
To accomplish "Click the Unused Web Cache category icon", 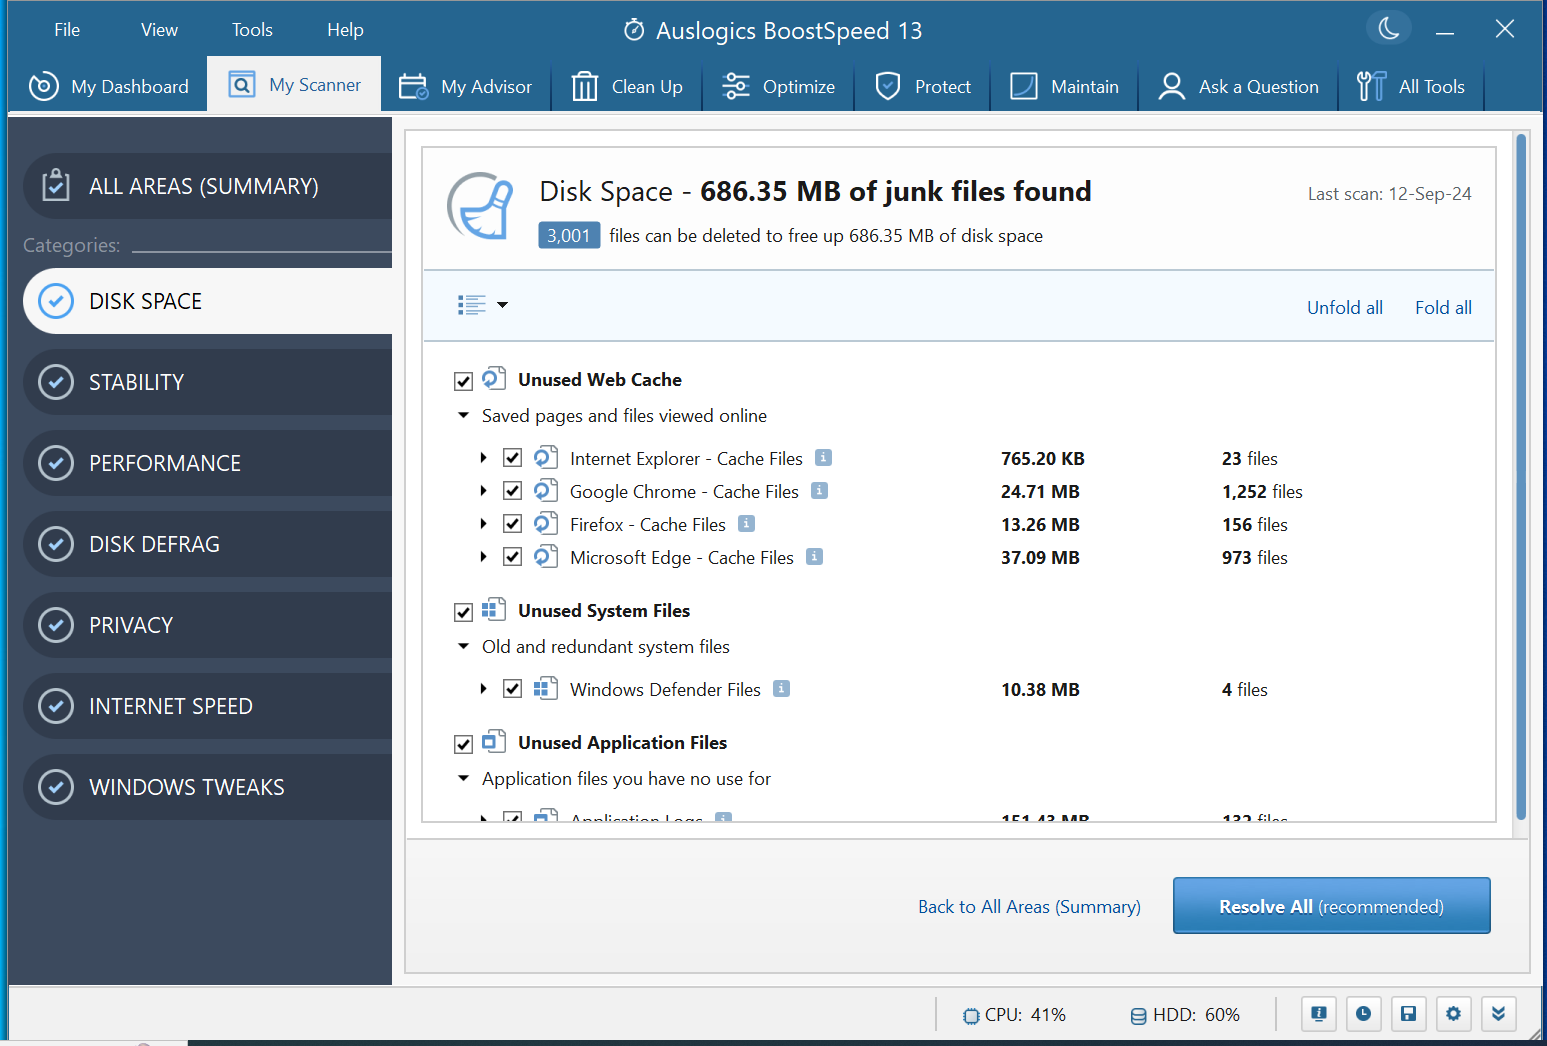I will point(494,379).
